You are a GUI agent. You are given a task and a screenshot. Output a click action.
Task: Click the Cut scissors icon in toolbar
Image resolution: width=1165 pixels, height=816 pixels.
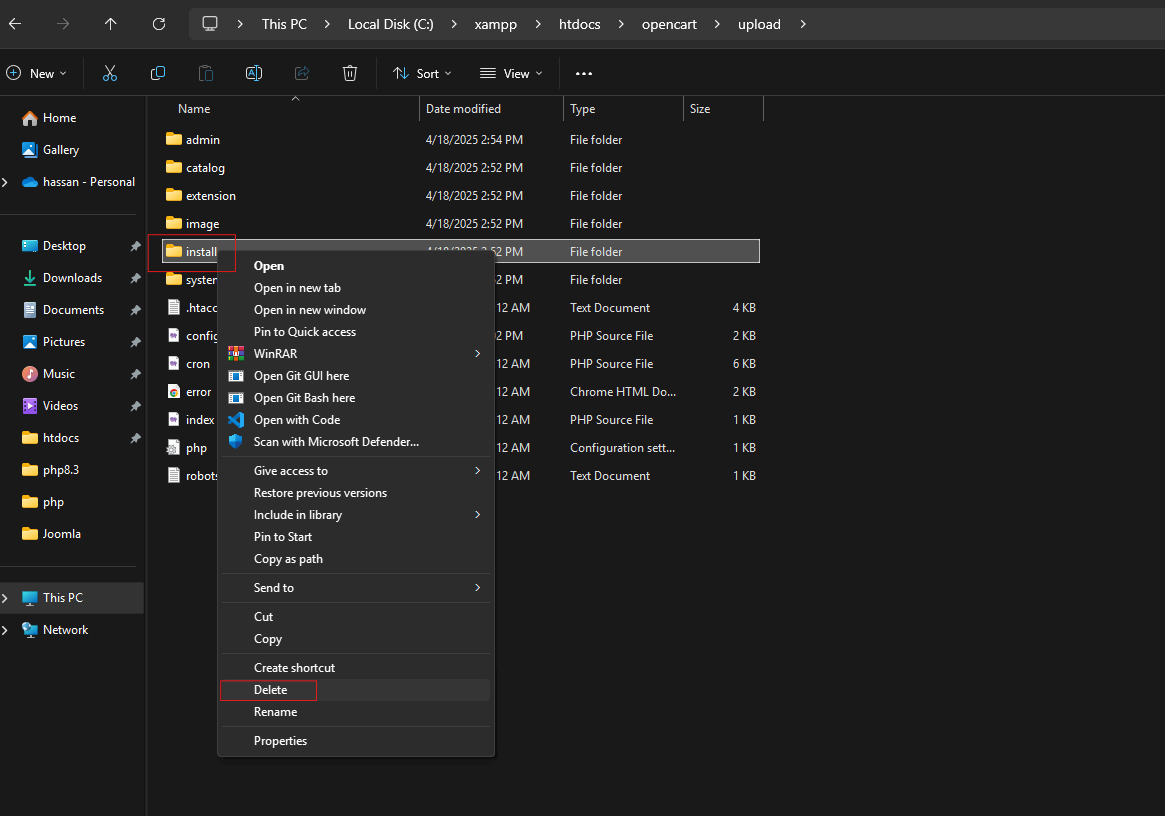point(110,73)
